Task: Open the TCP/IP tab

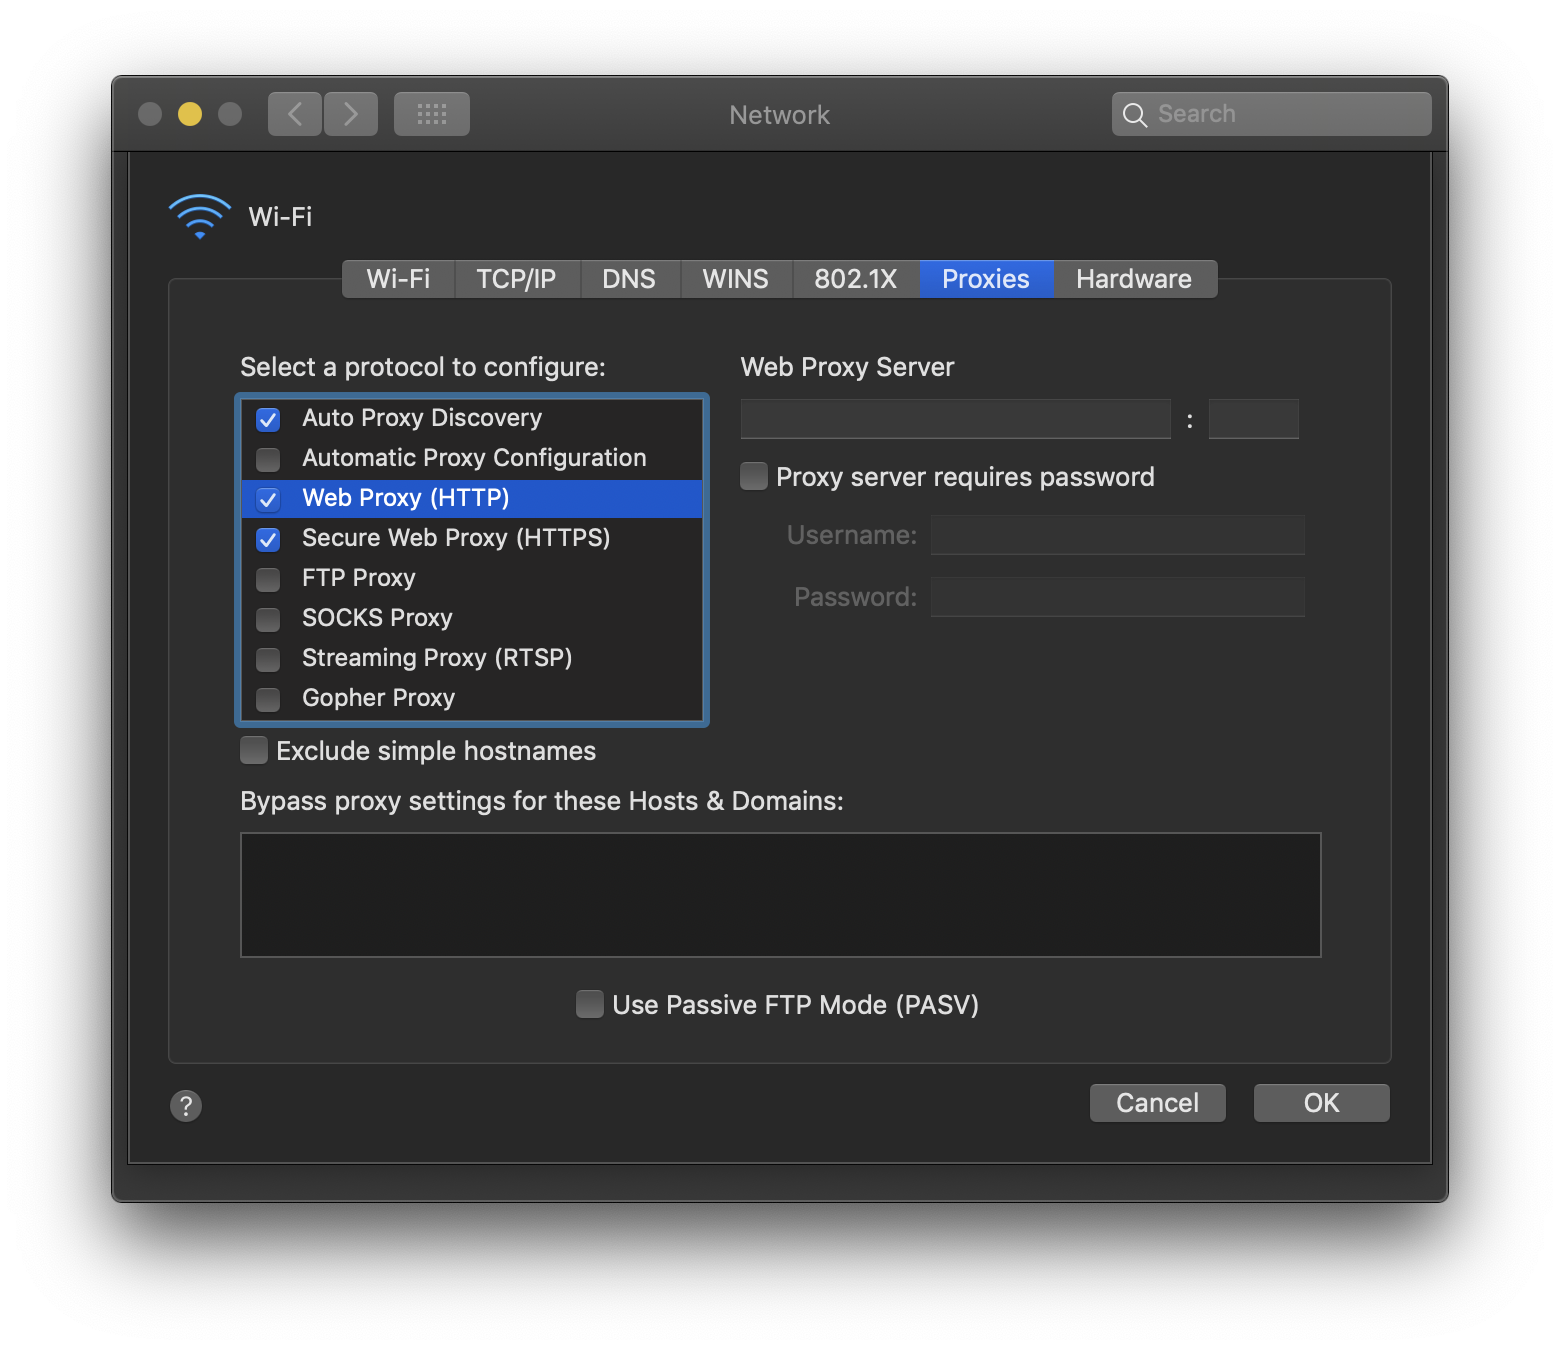Action: point(516,279)
